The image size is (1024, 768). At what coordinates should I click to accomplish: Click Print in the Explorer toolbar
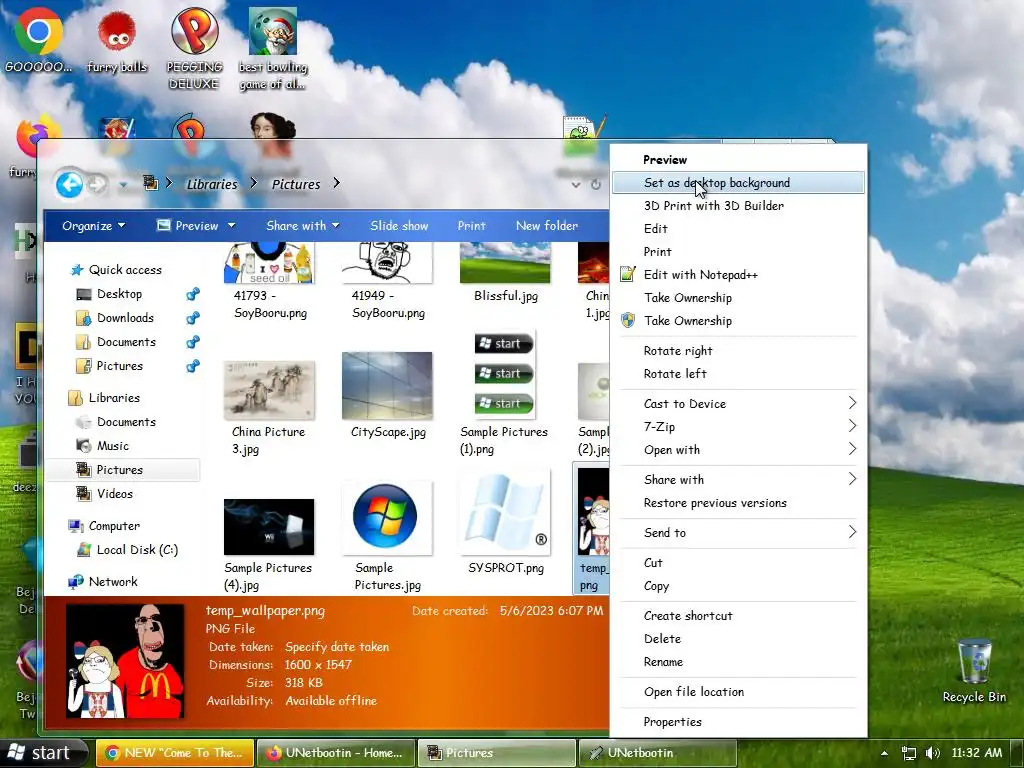click(472, 226)
